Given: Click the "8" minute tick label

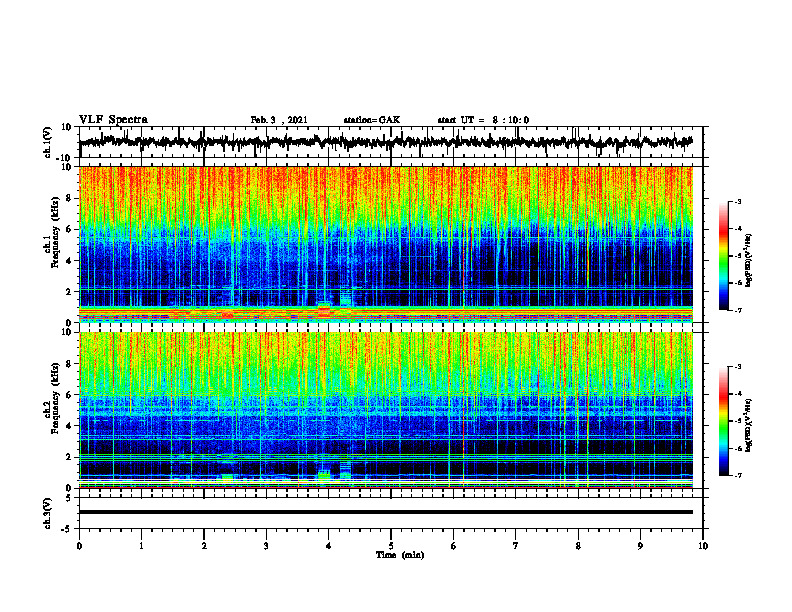Looking at the screenshot, I should [578, 546].
